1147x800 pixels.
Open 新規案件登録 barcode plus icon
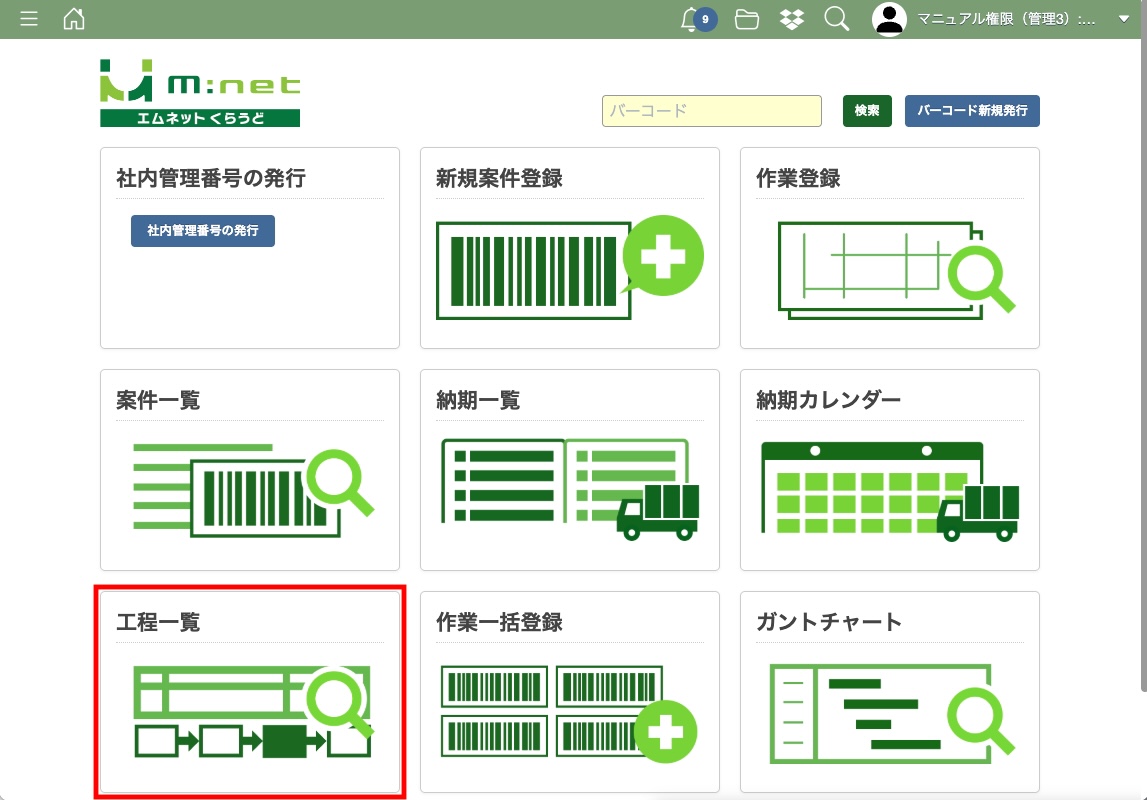point(569,268)
